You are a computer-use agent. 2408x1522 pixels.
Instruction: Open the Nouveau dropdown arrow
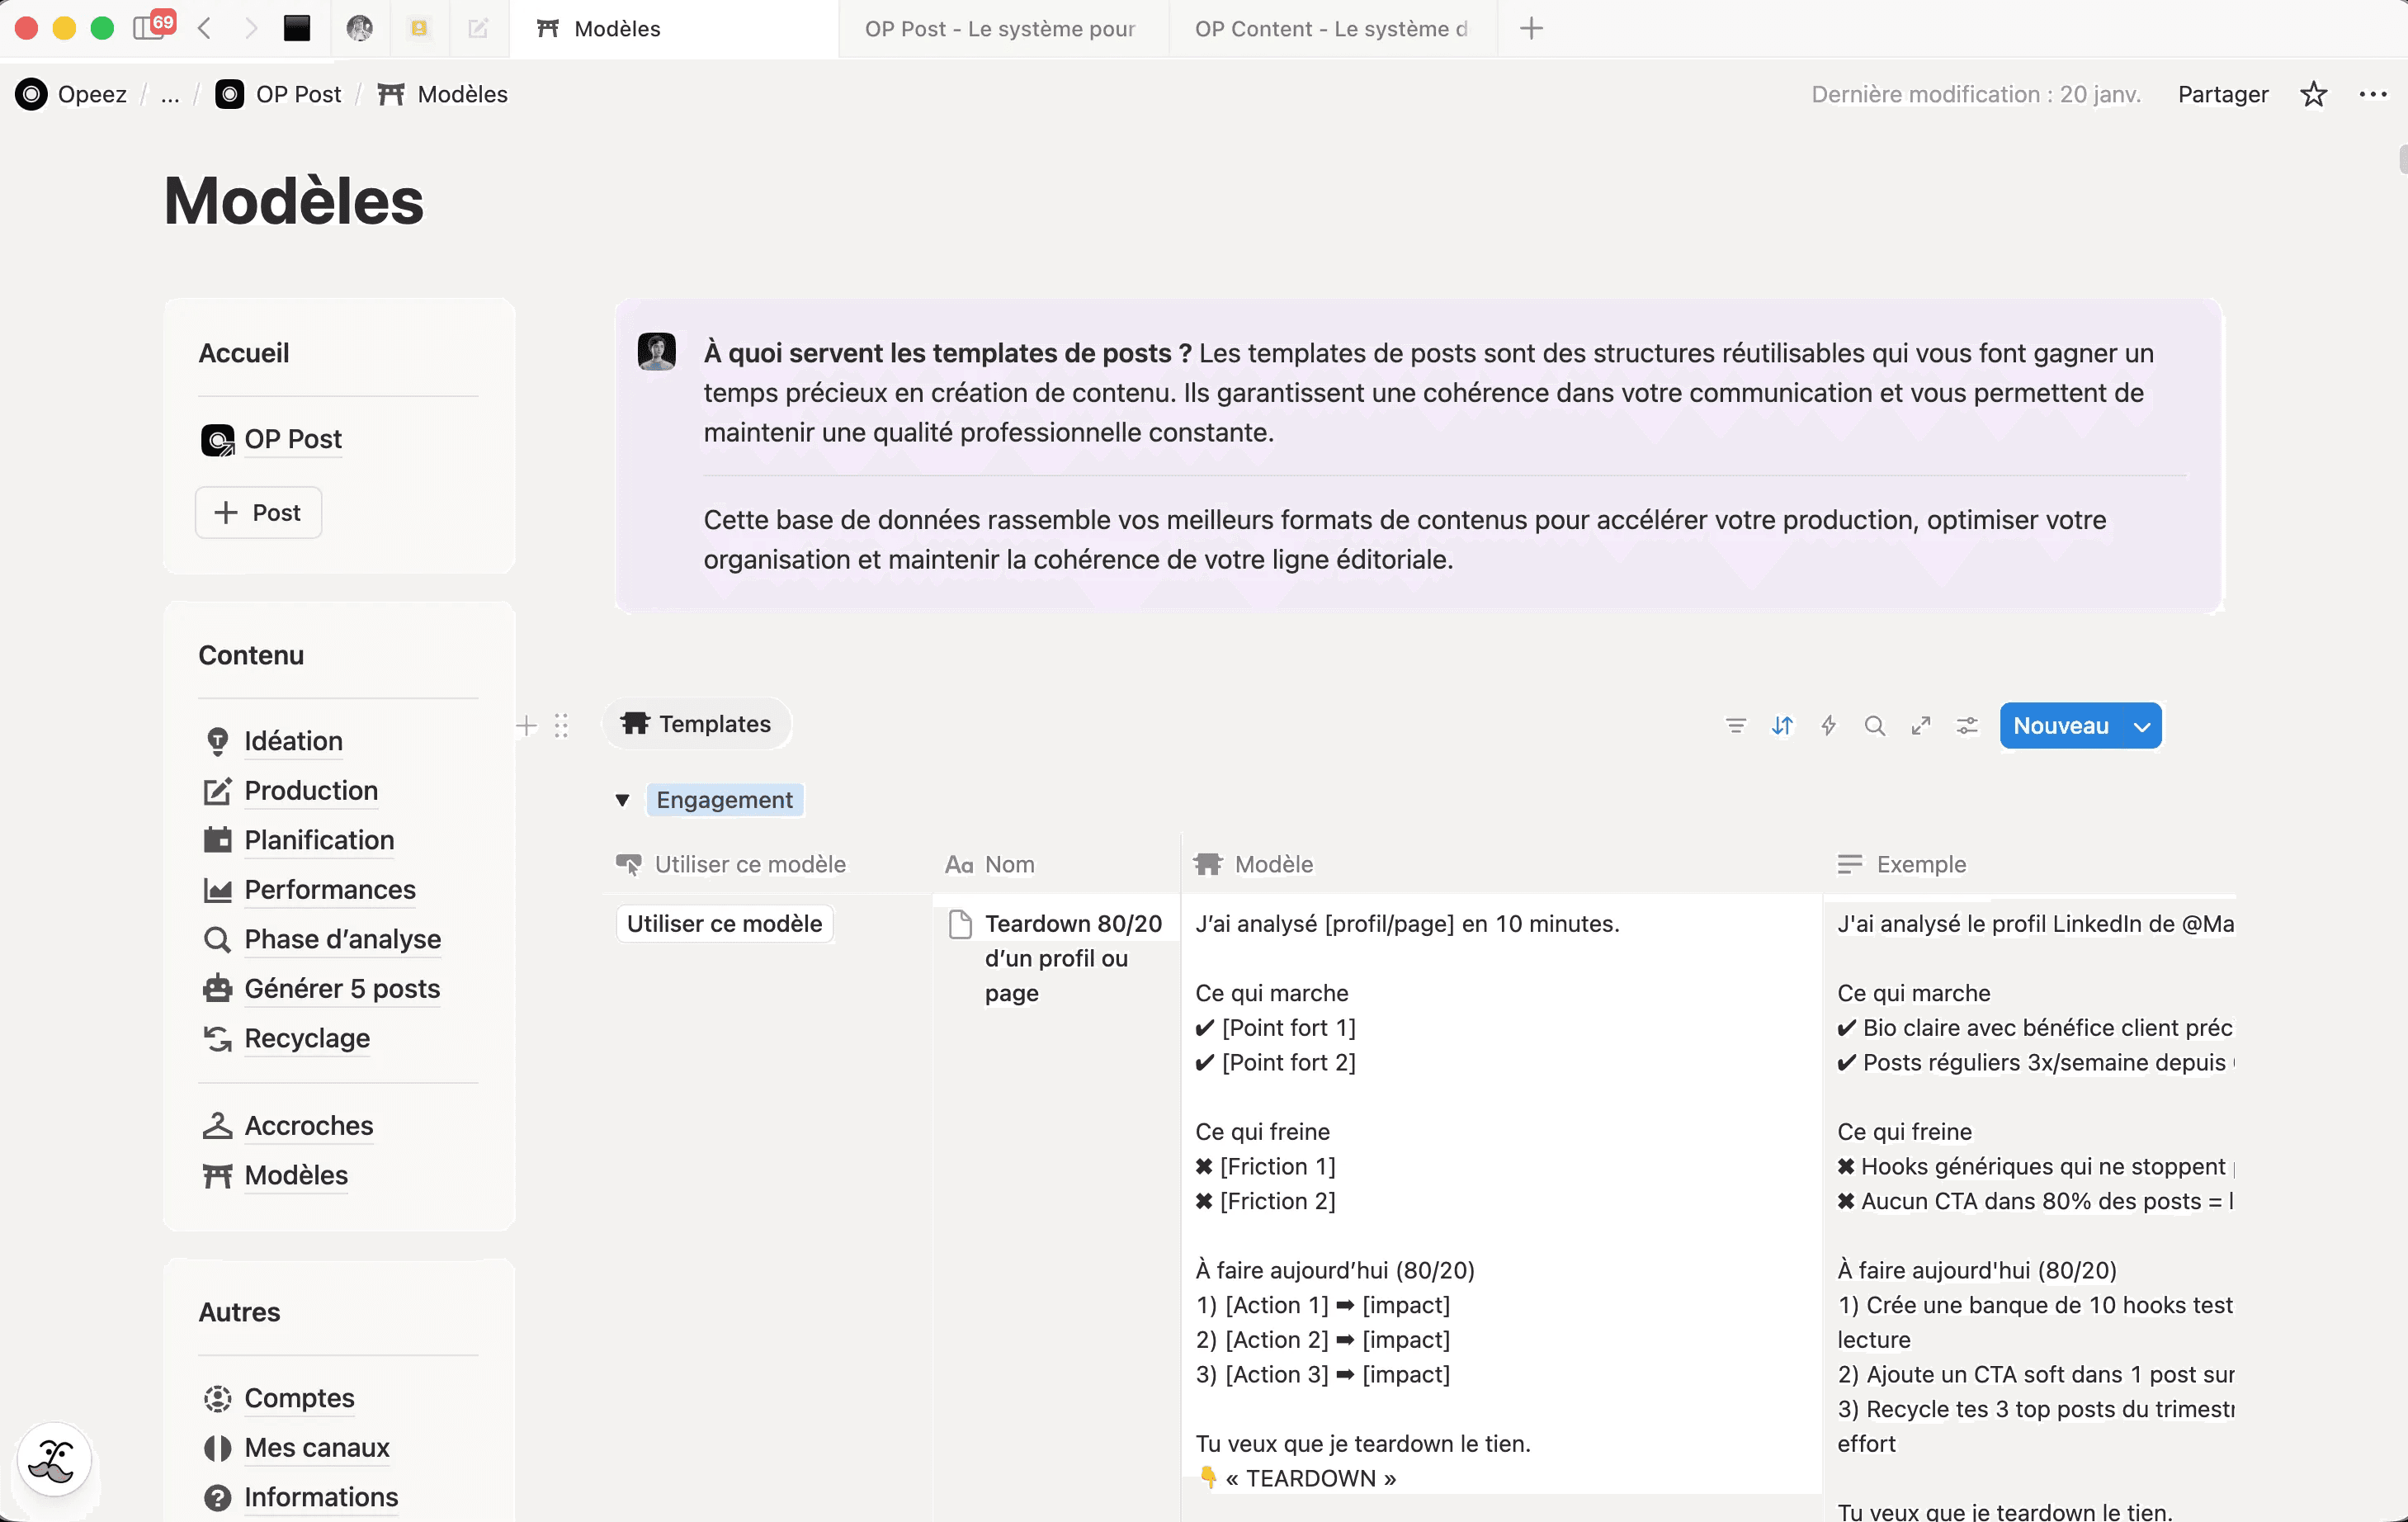(2141, 726)
